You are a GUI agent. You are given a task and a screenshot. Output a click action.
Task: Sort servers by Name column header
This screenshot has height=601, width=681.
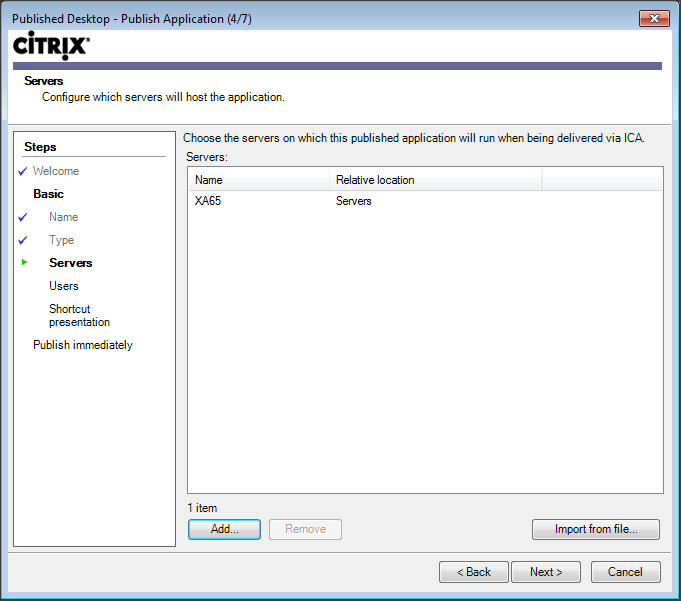[x=258, y=180]
